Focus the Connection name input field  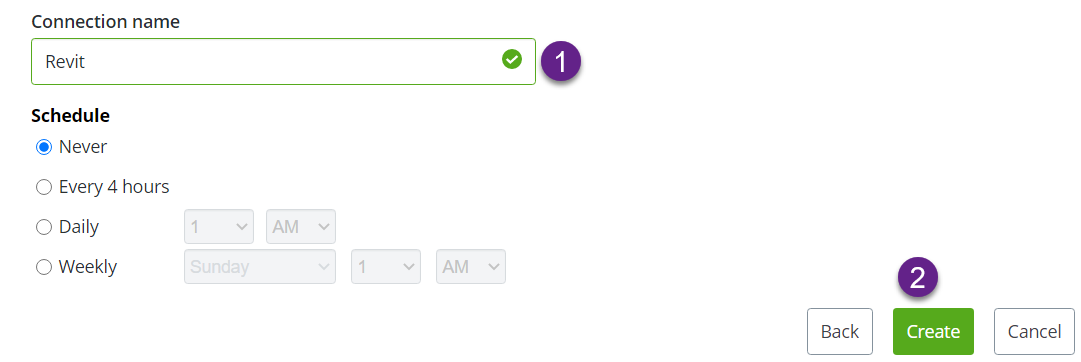coord(283,61)
